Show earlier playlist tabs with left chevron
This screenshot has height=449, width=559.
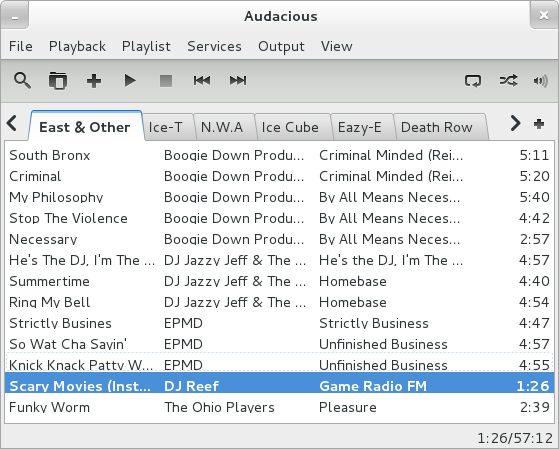click(x=12, y=123)
